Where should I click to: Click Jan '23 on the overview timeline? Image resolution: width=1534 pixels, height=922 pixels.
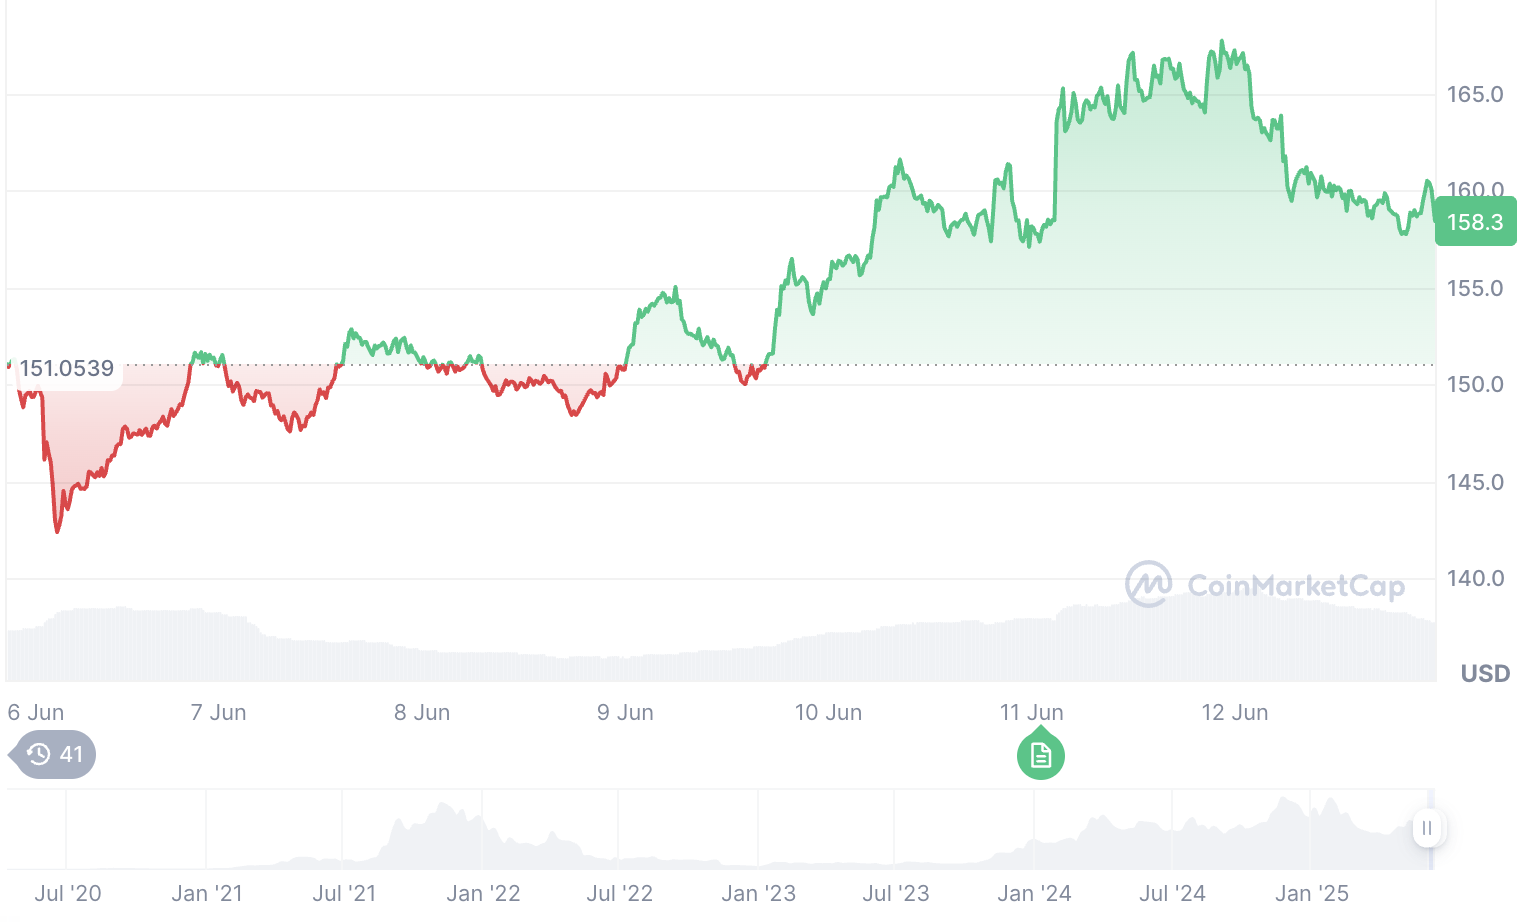click(758, 893)
